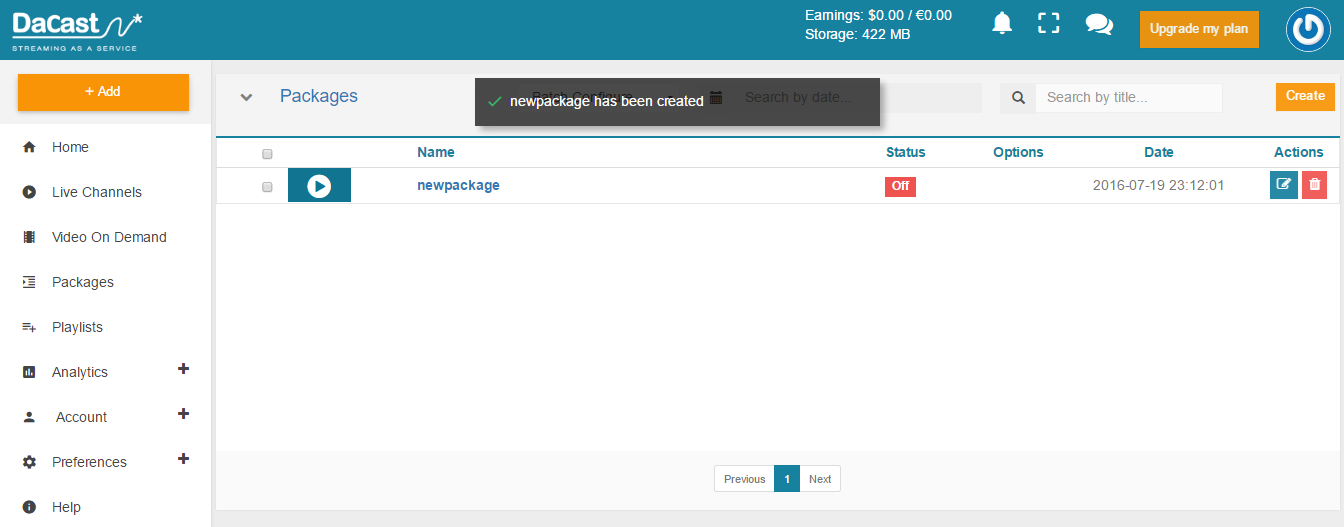Click the magnifier search icon
The height and width of the screenshot is (527, 1344).
[x=1018, y=98]
